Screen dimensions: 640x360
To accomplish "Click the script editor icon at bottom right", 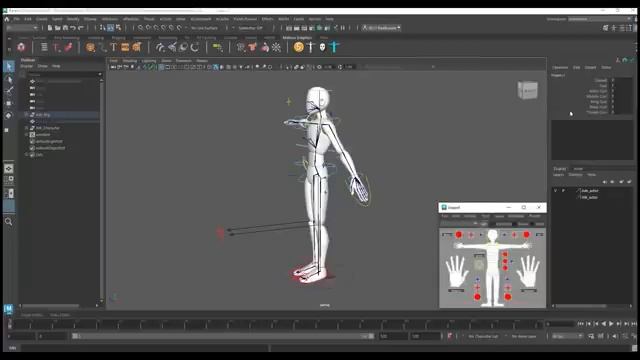I will [x=635, y=348].
